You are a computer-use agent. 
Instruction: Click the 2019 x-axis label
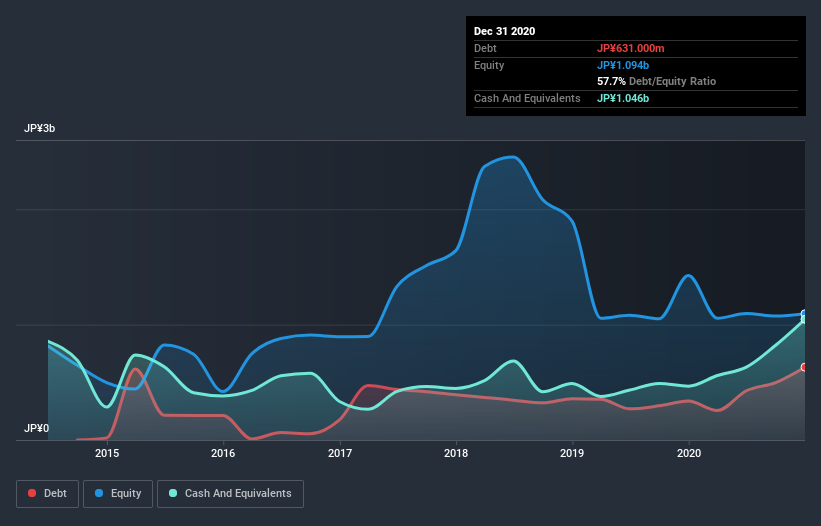point(572,453)
